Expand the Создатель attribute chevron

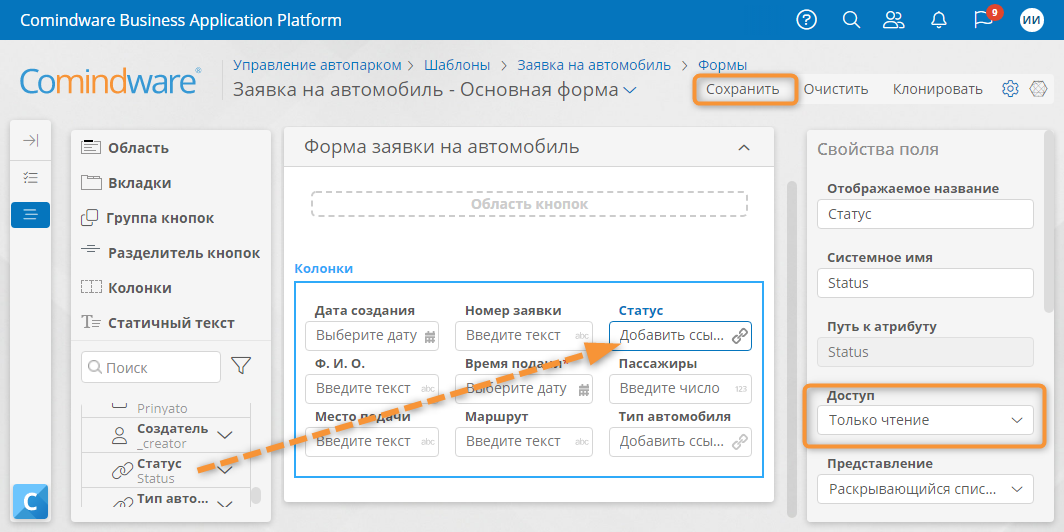click(x=225, y=436)
